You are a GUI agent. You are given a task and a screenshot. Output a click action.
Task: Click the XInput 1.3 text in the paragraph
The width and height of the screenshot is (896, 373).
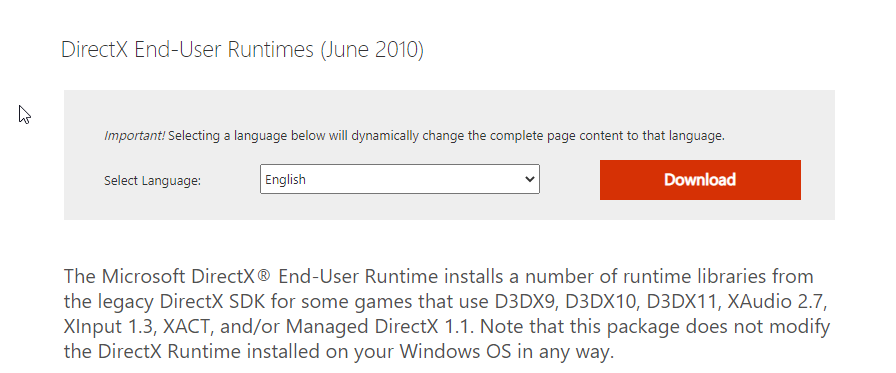coord(109,326)
